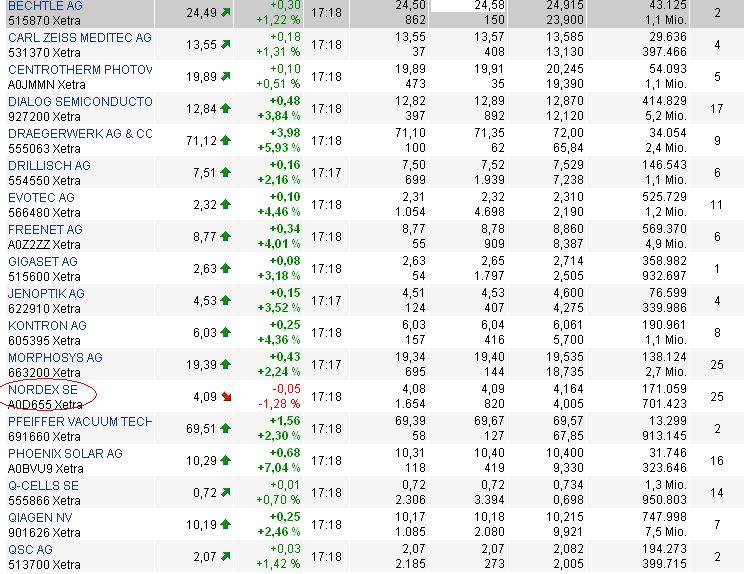Select NORDEX code A0D655 Xetra
The image size is (745, 574).
(45, 404)
